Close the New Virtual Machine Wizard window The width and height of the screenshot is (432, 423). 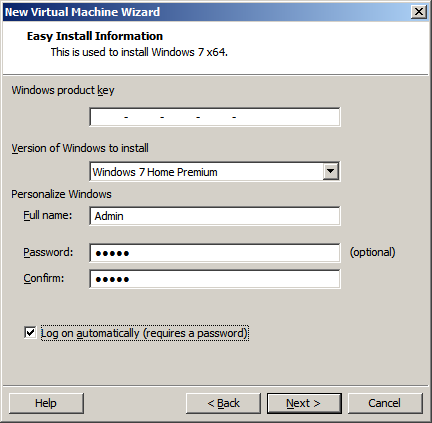pyautogui.click(x=419, y=12)
